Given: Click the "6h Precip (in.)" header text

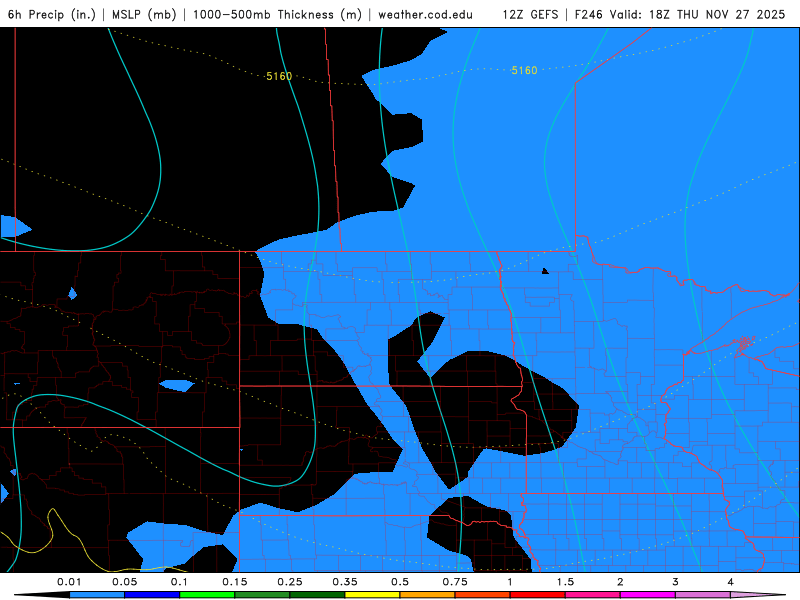Looking at the screenshot, I should 52,14.
